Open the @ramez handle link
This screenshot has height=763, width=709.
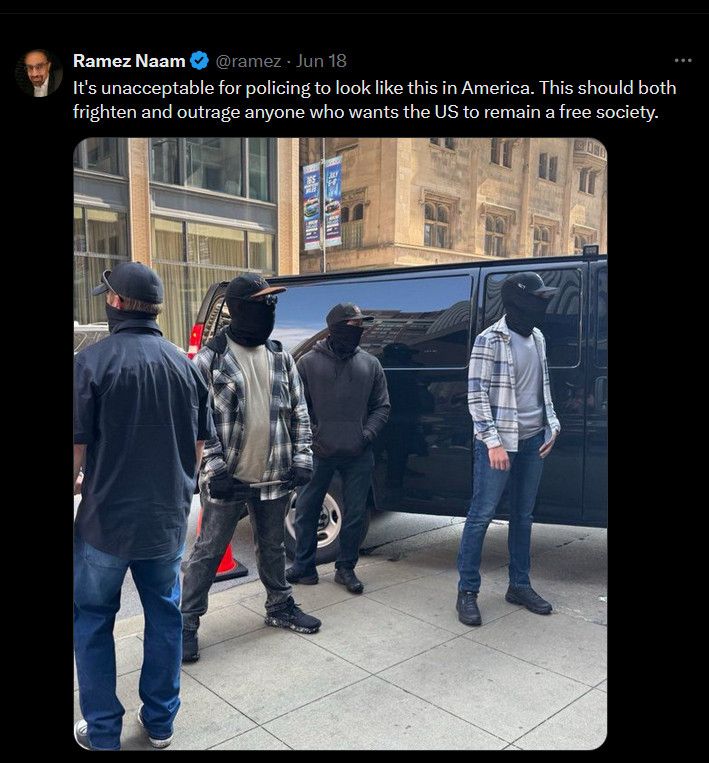pos(248,61)
